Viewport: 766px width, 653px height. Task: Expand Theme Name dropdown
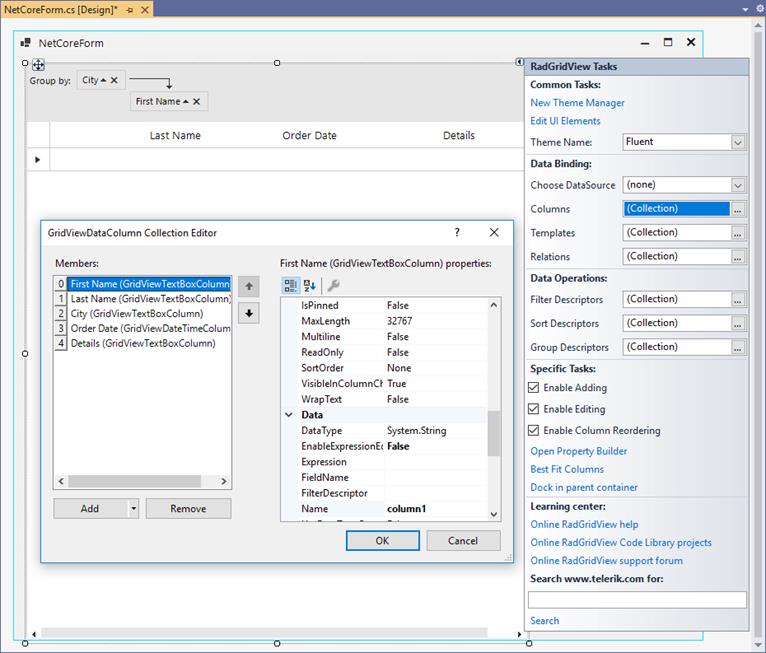[x=738, y=142]
